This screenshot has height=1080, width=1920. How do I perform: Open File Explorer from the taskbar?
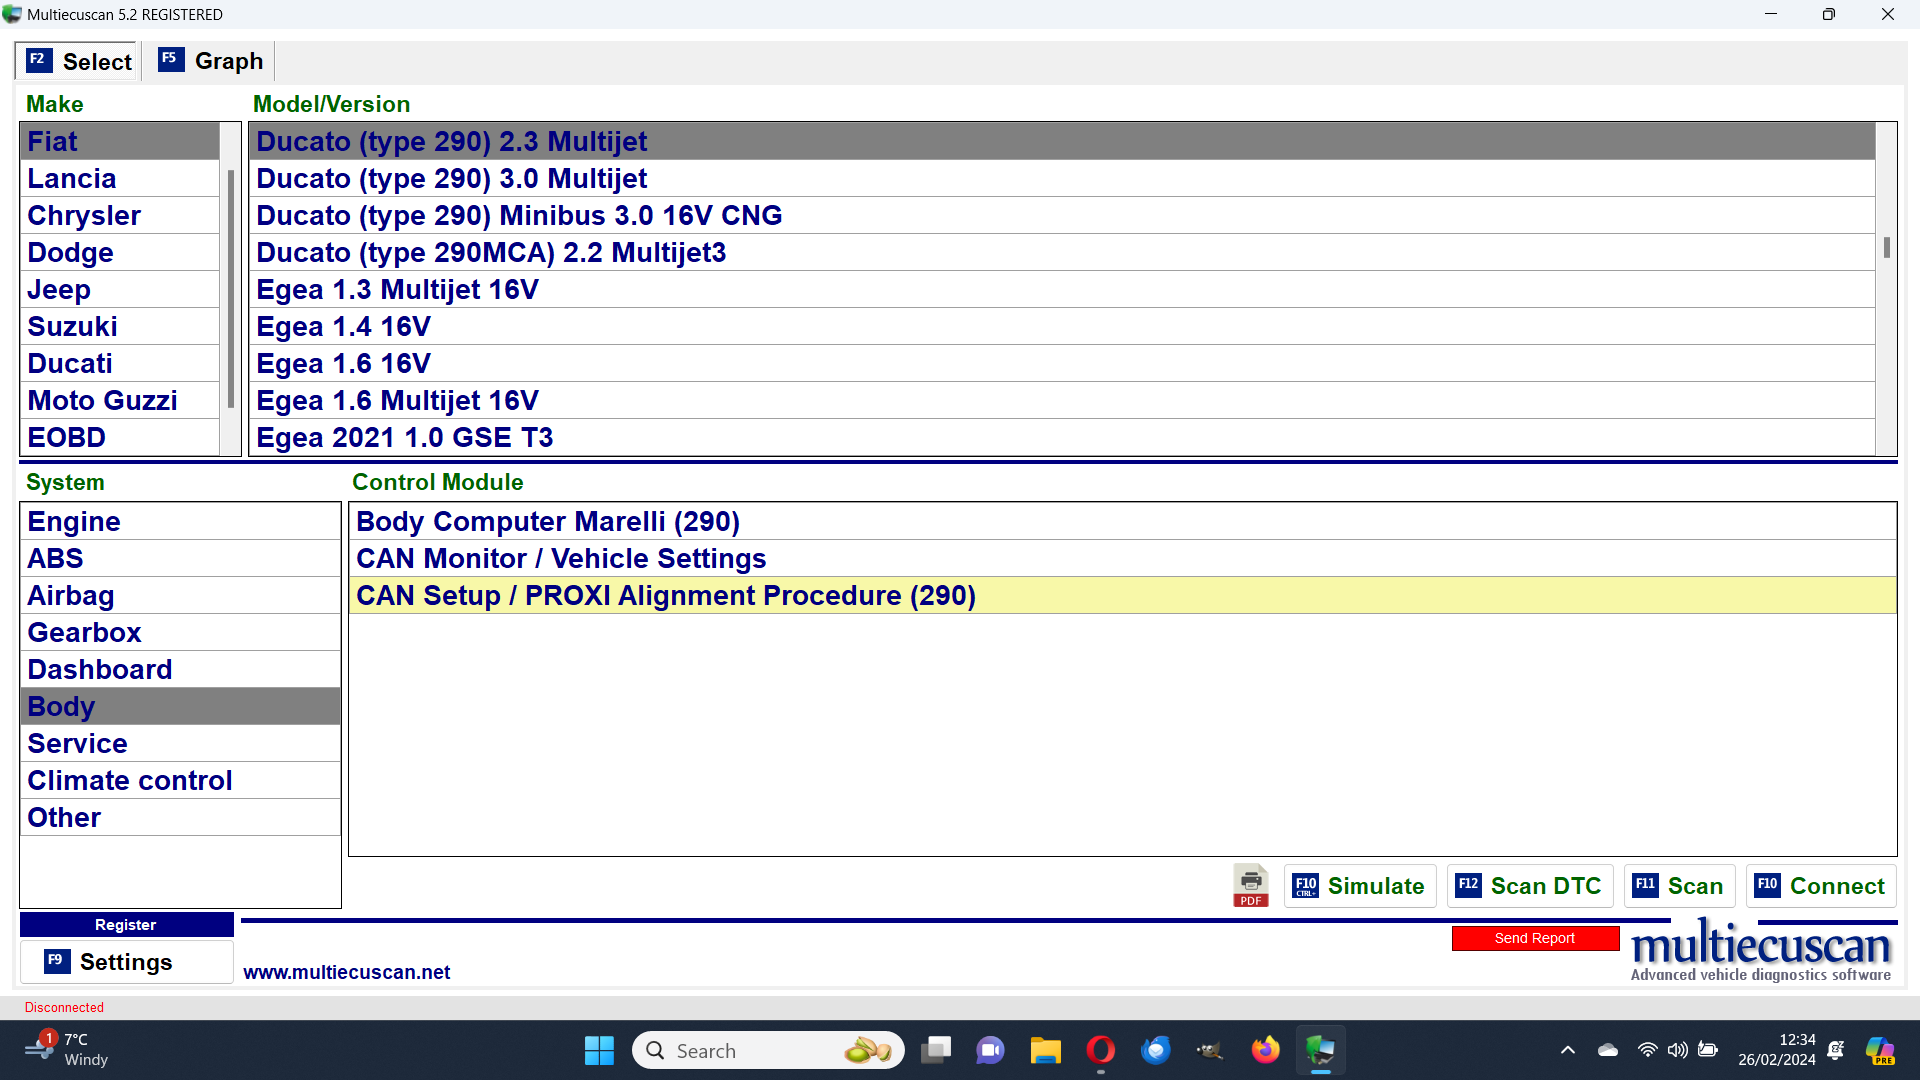[x=1045, y=1050]
